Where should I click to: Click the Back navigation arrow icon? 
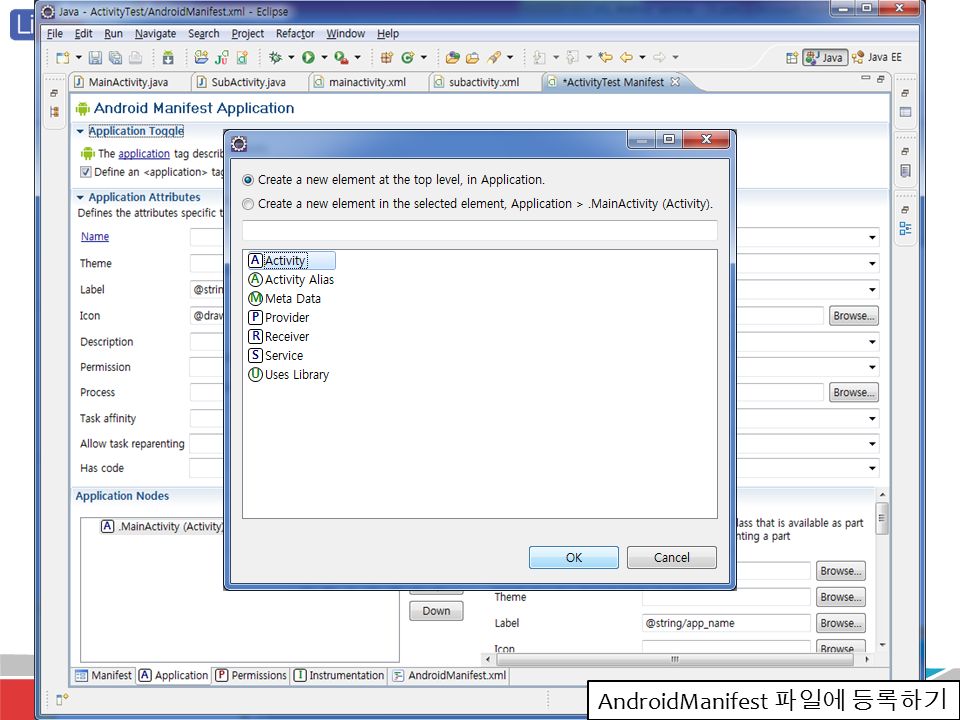click(626, 58)
